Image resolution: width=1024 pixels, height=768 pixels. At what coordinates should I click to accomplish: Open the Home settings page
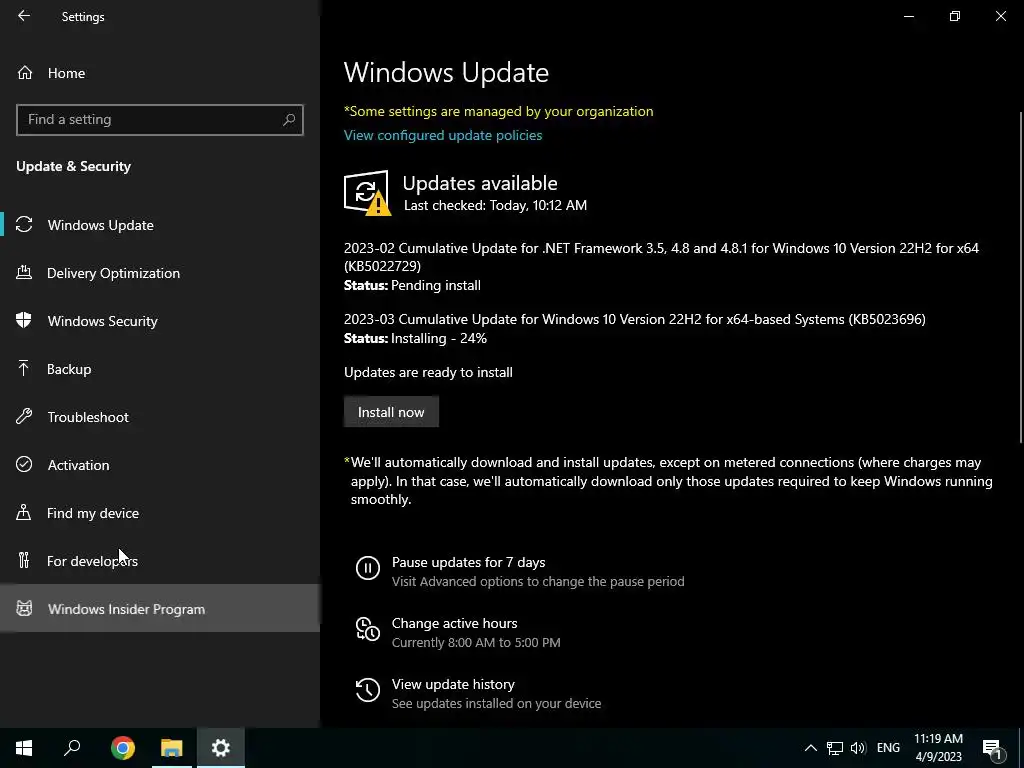(x=160, y=73)
